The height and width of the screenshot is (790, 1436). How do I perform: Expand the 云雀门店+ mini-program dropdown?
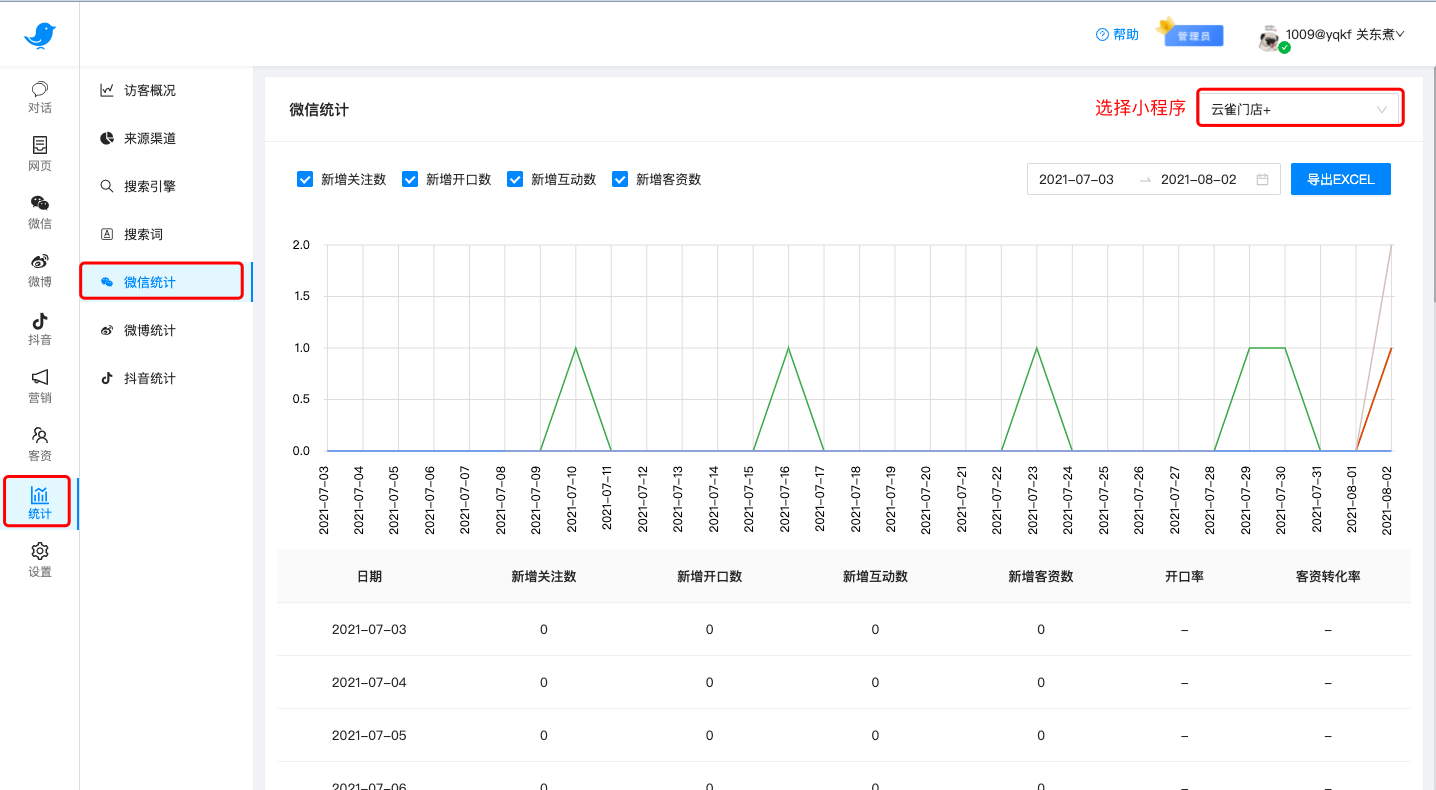(1299, 109)
